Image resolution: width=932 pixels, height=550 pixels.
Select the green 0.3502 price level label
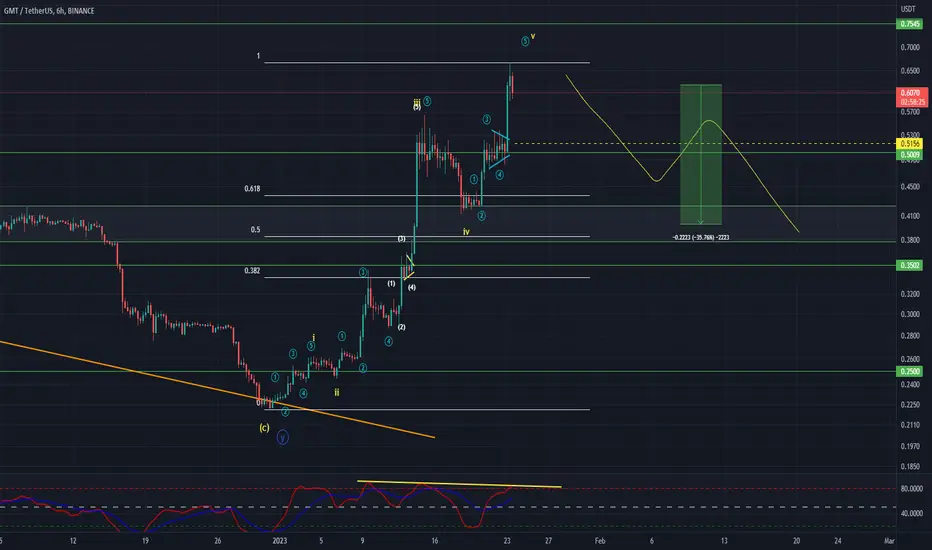(x=909, y=265)
